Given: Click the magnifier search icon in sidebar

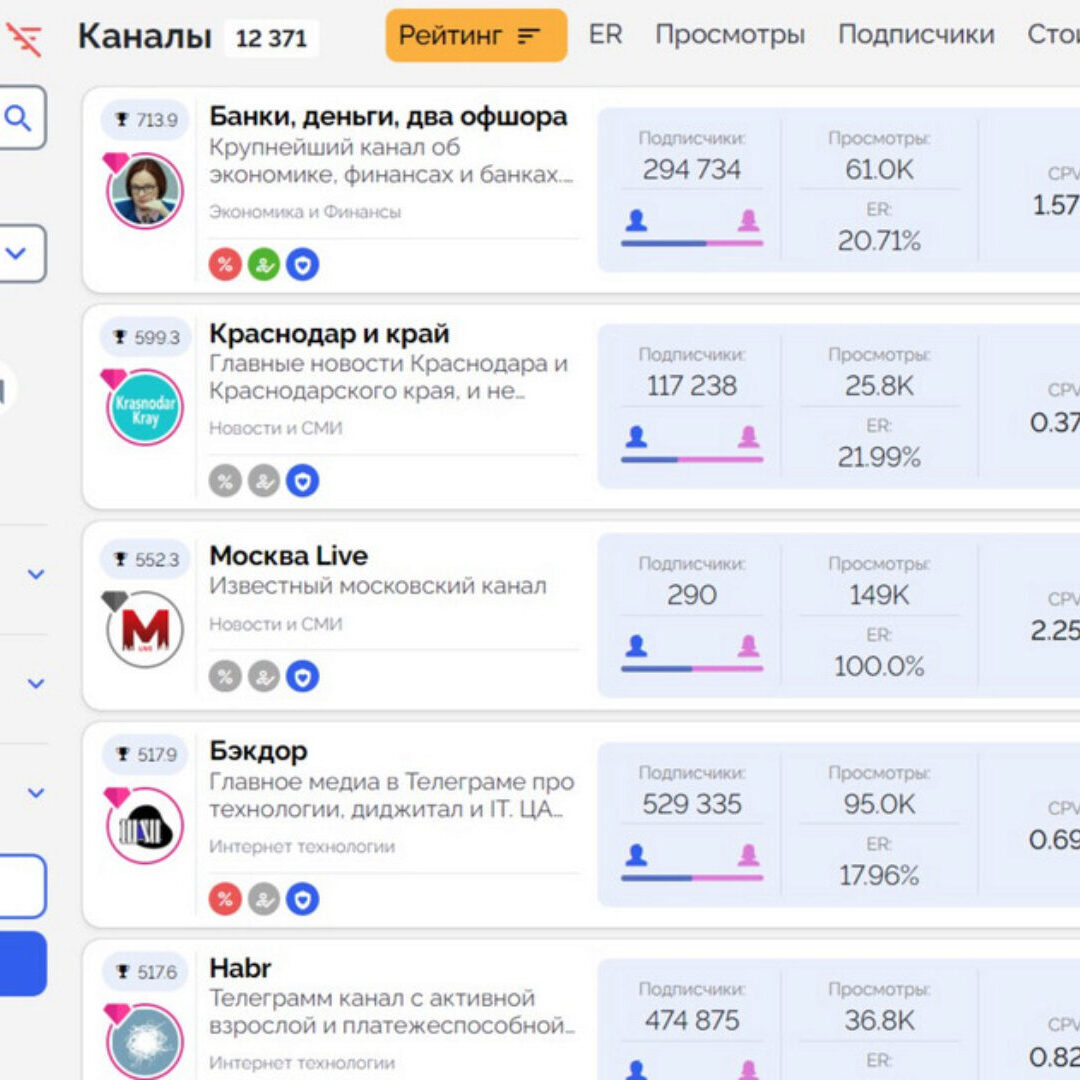Looking at the screenshot, I should click(19, 119).
